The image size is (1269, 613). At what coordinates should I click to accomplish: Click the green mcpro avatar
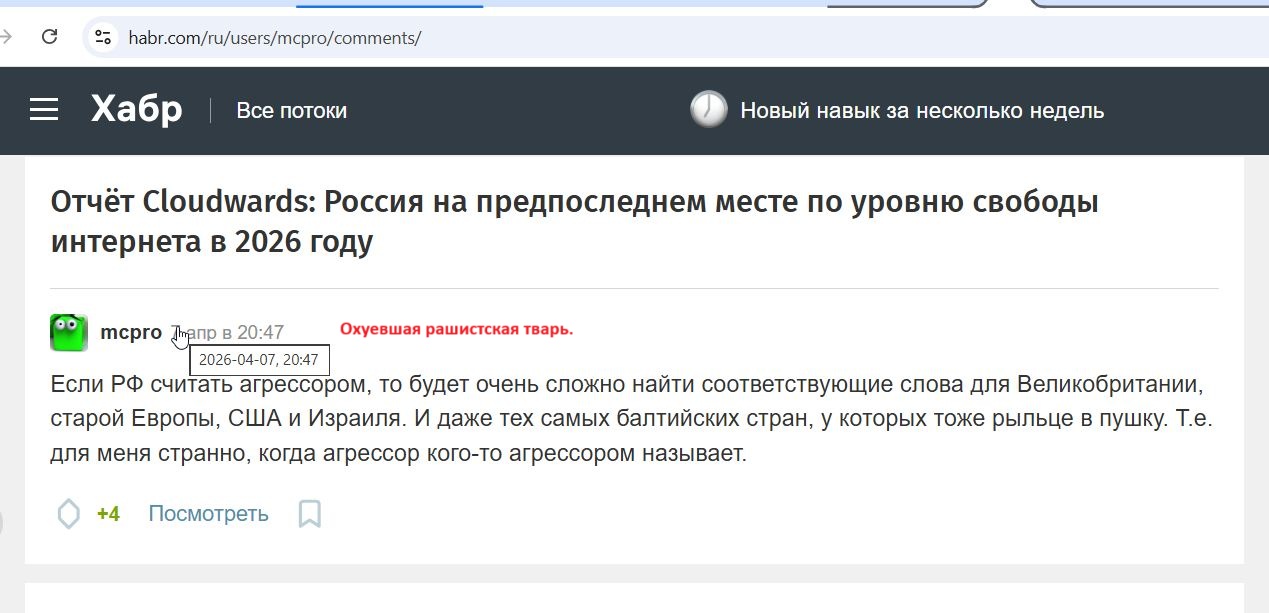(x=69, y=332)
